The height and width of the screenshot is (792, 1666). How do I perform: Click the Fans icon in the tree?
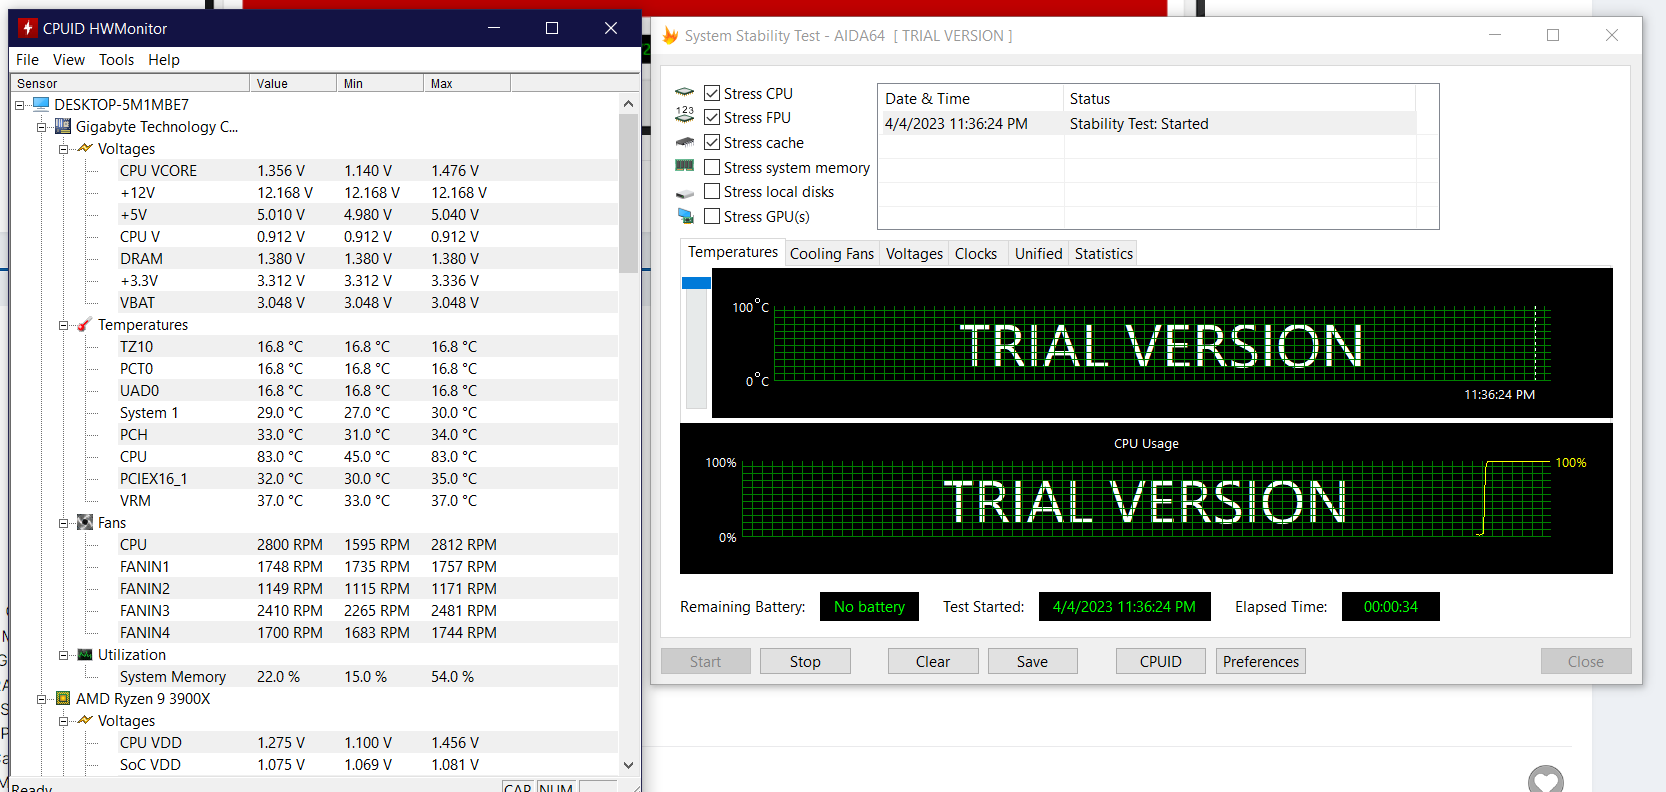tap(85, 522)
